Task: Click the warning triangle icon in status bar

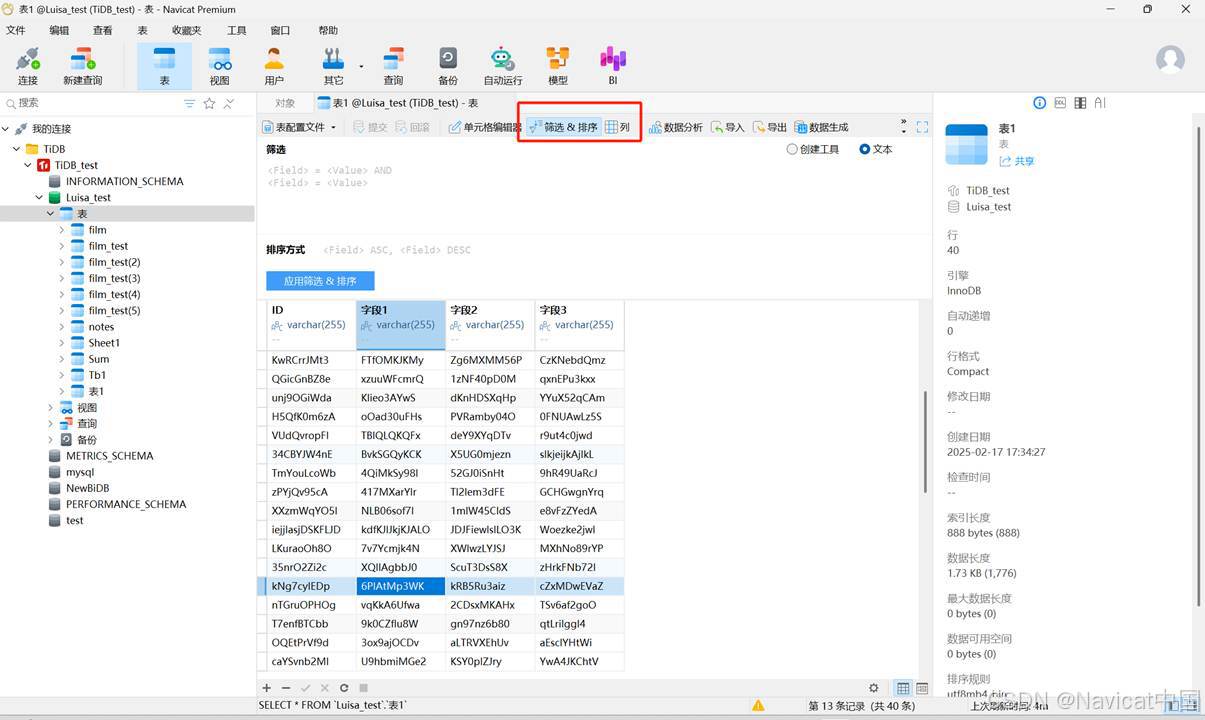Action: [759, 706]
